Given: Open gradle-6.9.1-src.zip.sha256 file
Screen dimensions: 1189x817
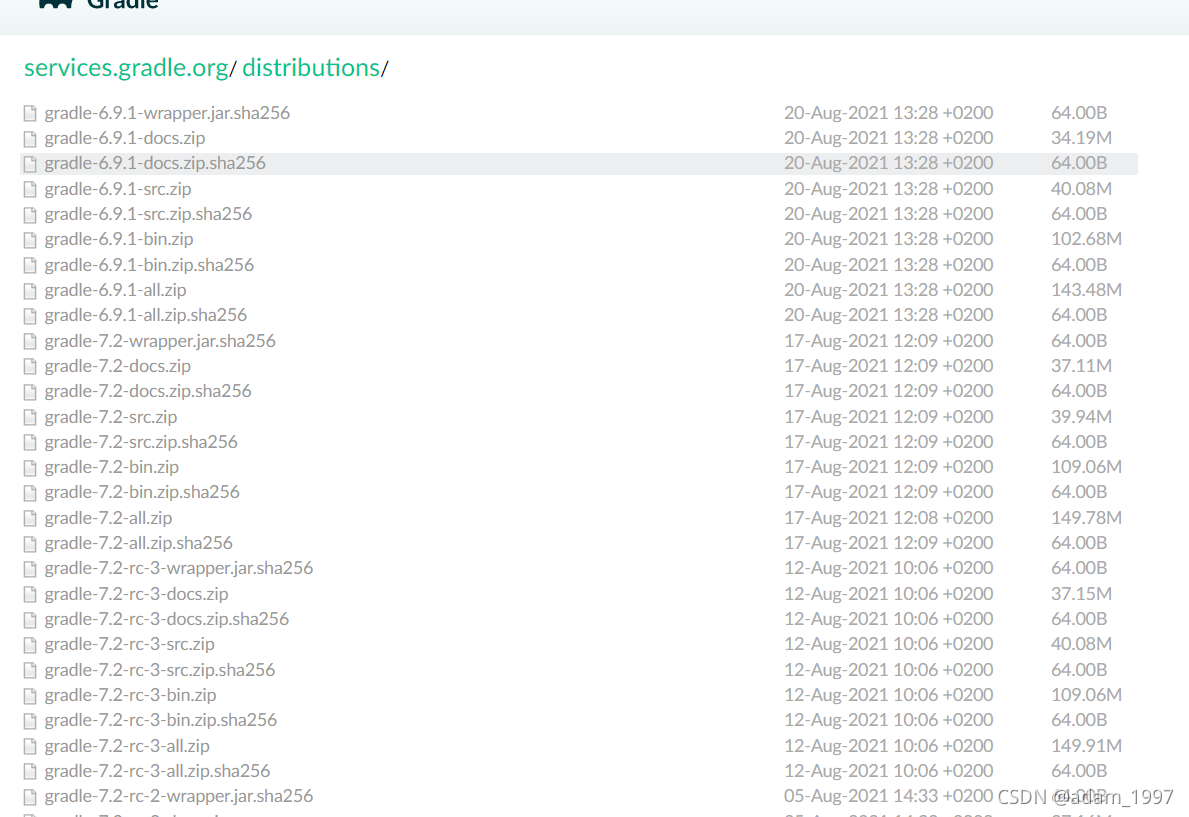Looking at the screenshot, I should click(148, 214).
